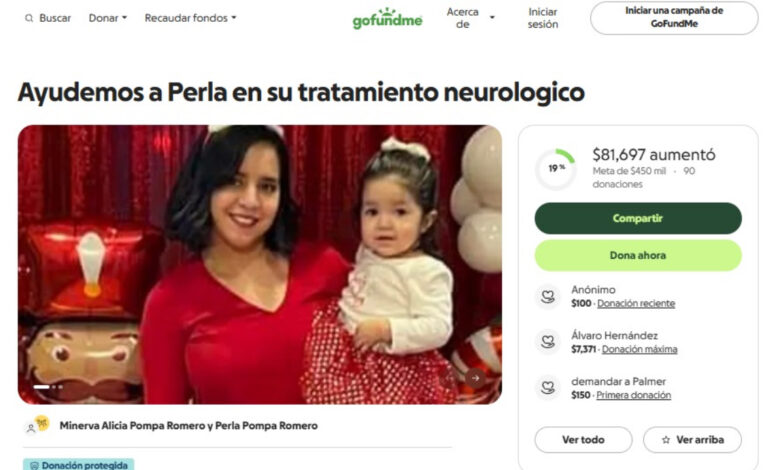Image resolution: width=780 pixels, height=470 pixels.
Task: Click the star icon in Ver arriba
Action: [x=666, y=440]
